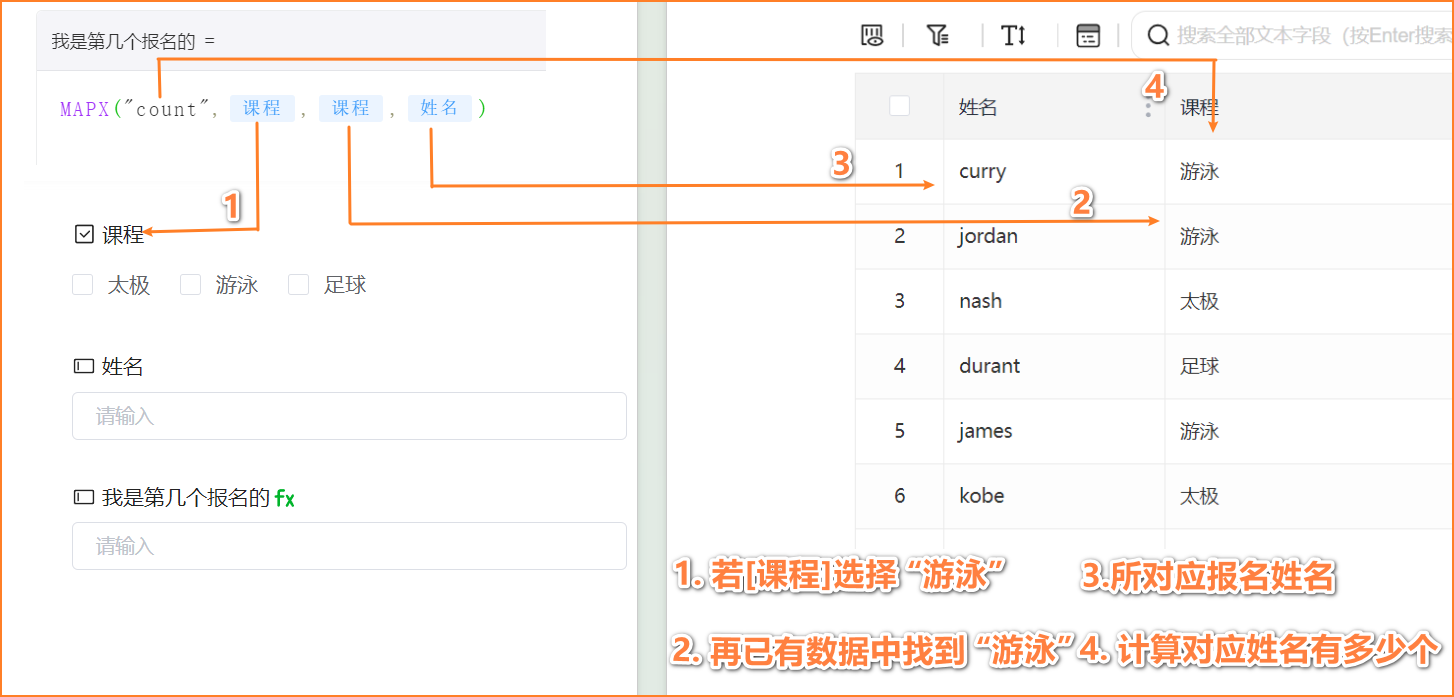Screen dimensions: 1454x697
Task: Open the filter conditions icon
Action: point(937,36)
